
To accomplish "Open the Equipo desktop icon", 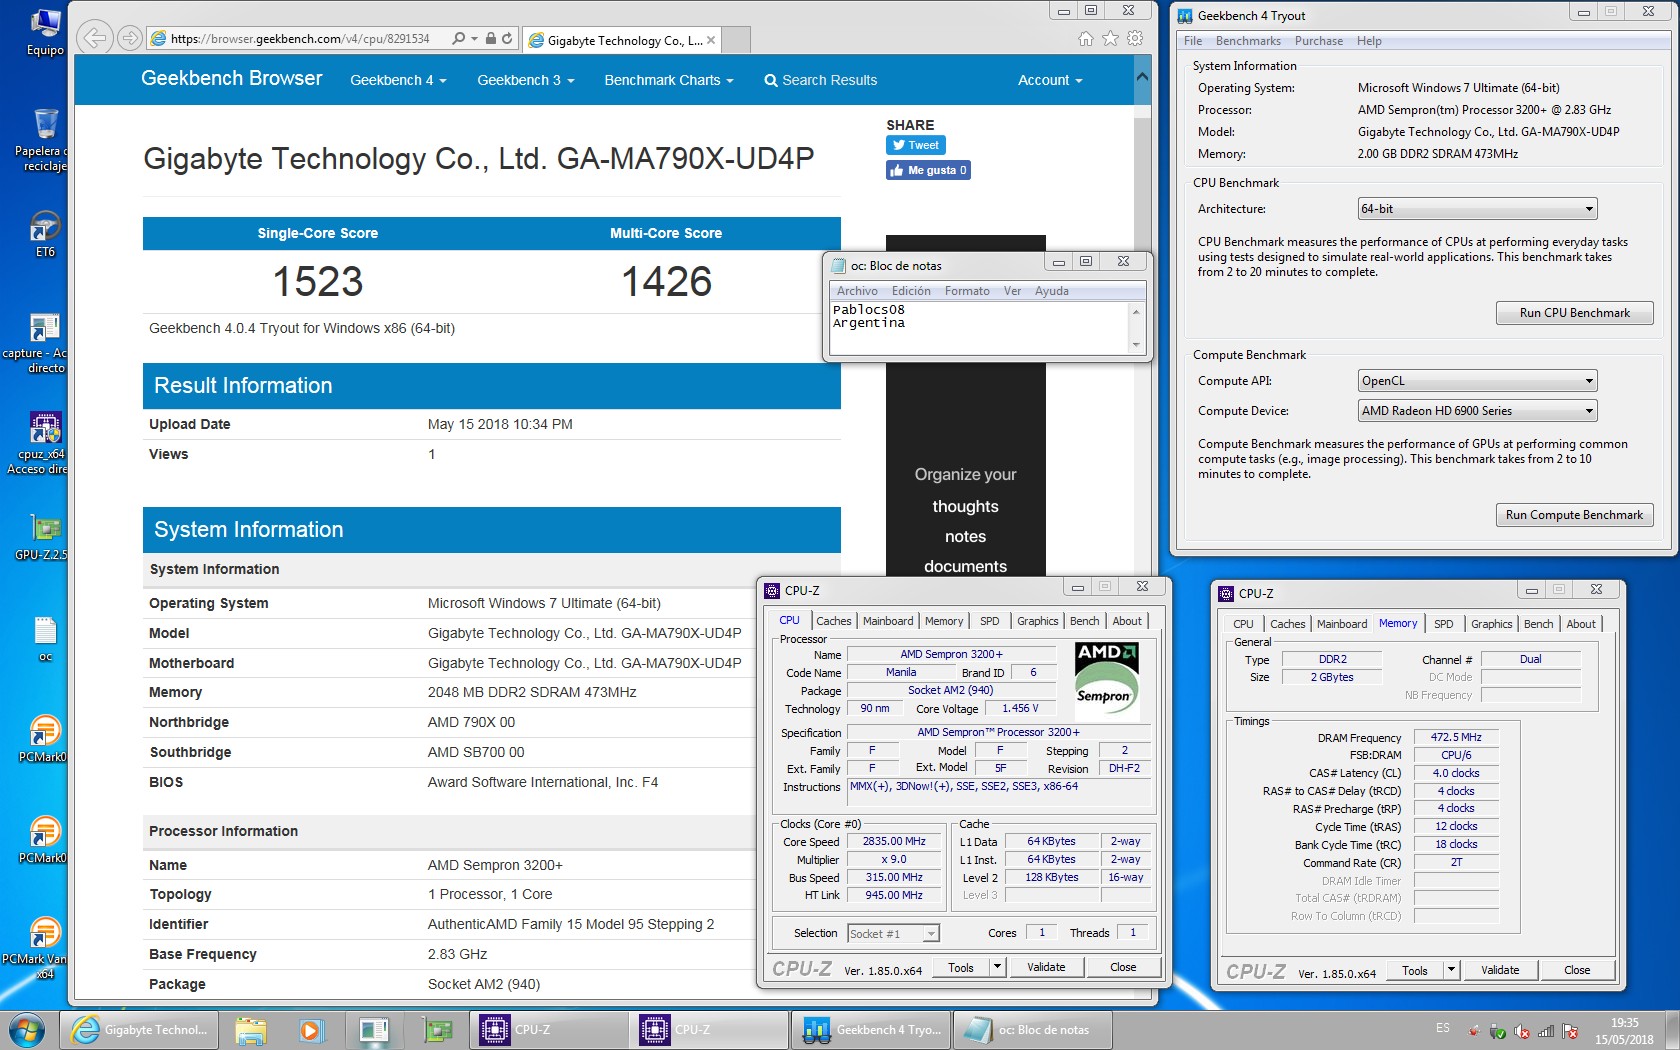I will coord(45,31).
